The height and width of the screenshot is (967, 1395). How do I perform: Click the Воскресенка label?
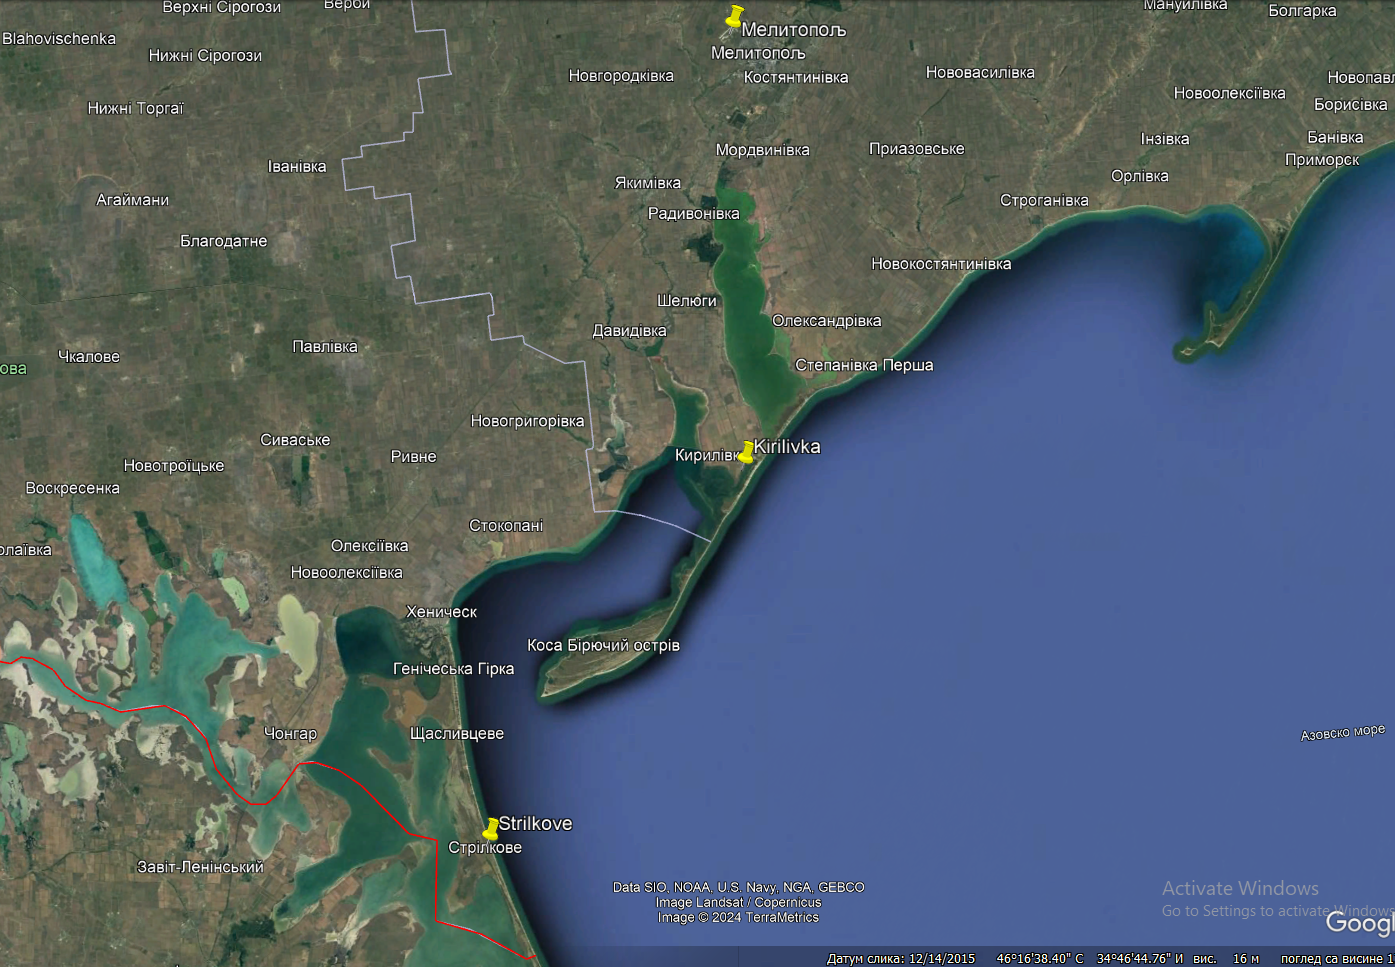pyautogui.click(x=72, y=488)
